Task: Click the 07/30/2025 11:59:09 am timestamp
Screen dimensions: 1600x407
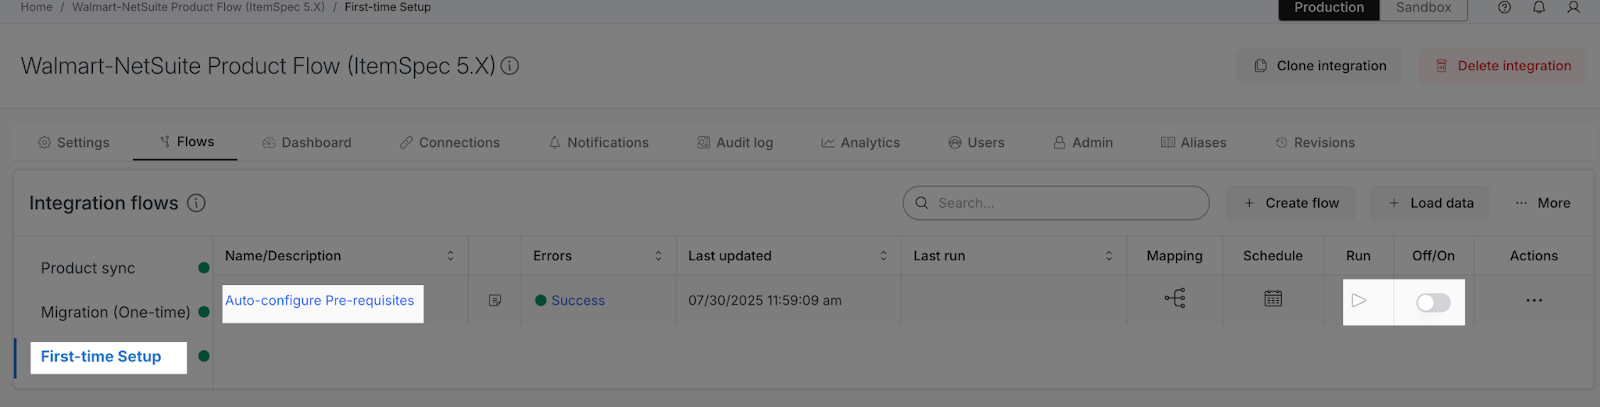Action: pos(765,300)
